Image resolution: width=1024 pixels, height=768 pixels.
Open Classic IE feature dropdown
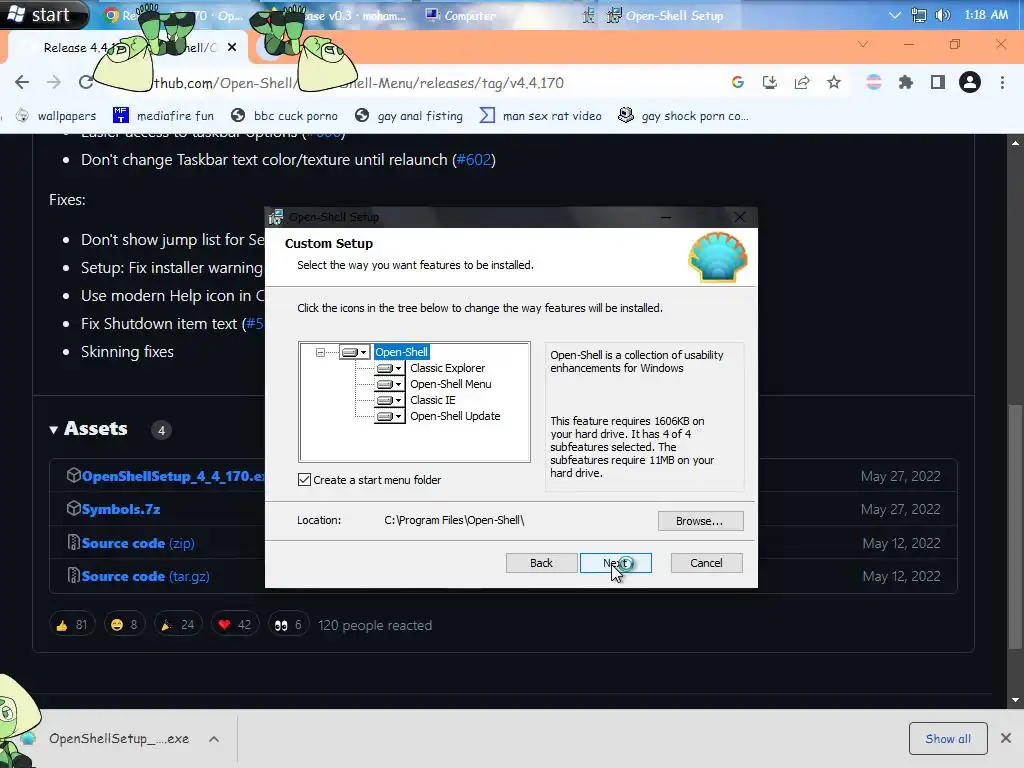click(390, 400)
